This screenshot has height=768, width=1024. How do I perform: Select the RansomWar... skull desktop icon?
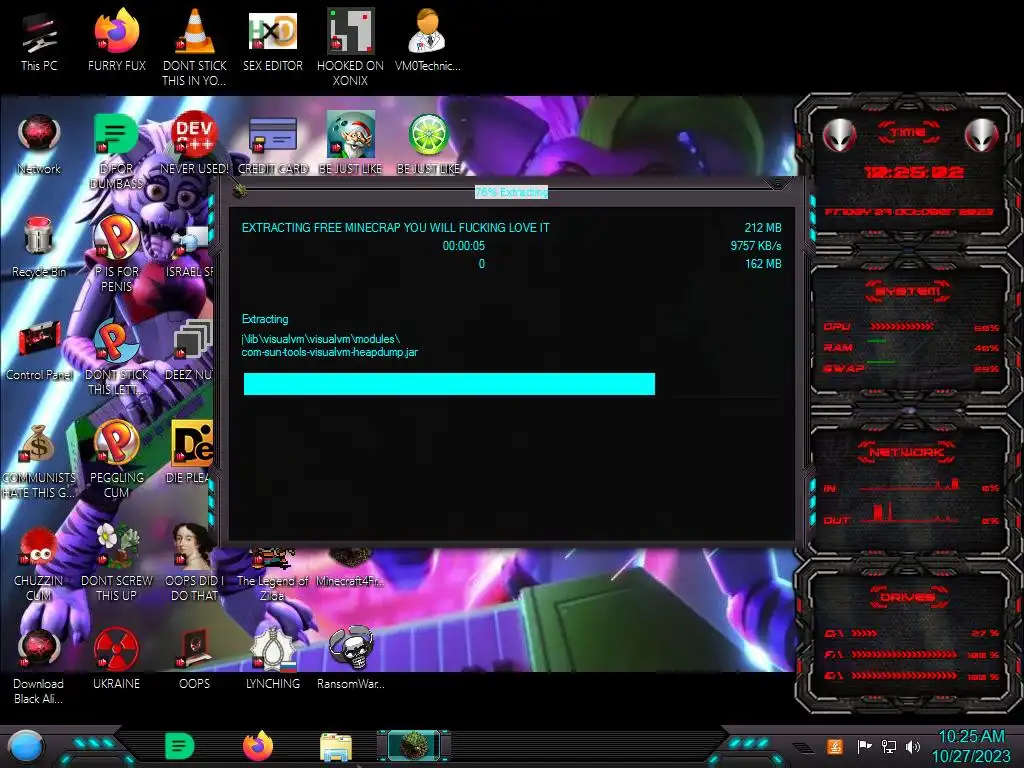351,658
